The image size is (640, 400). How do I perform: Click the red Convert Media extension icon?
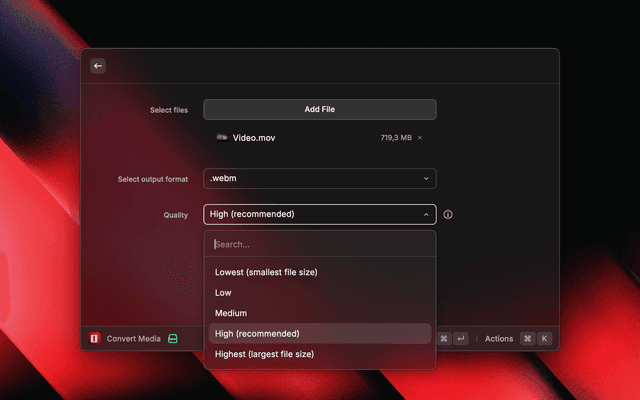coord(95,339)
